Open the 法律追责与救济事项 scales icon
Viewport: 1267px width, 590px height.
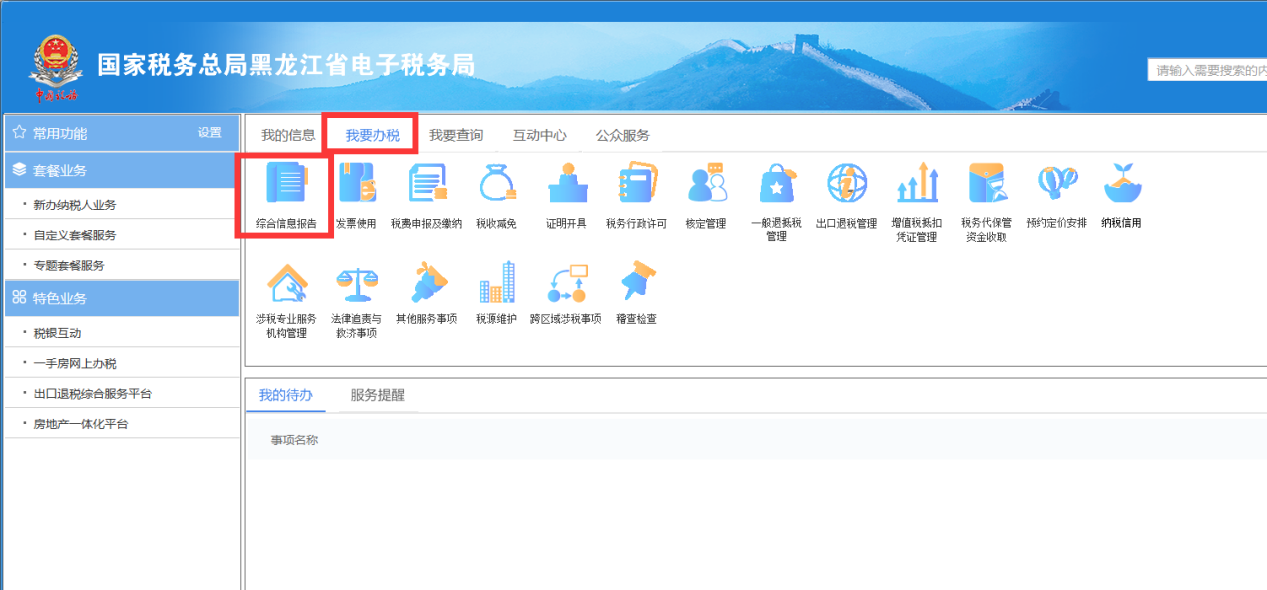pos(356,284)
